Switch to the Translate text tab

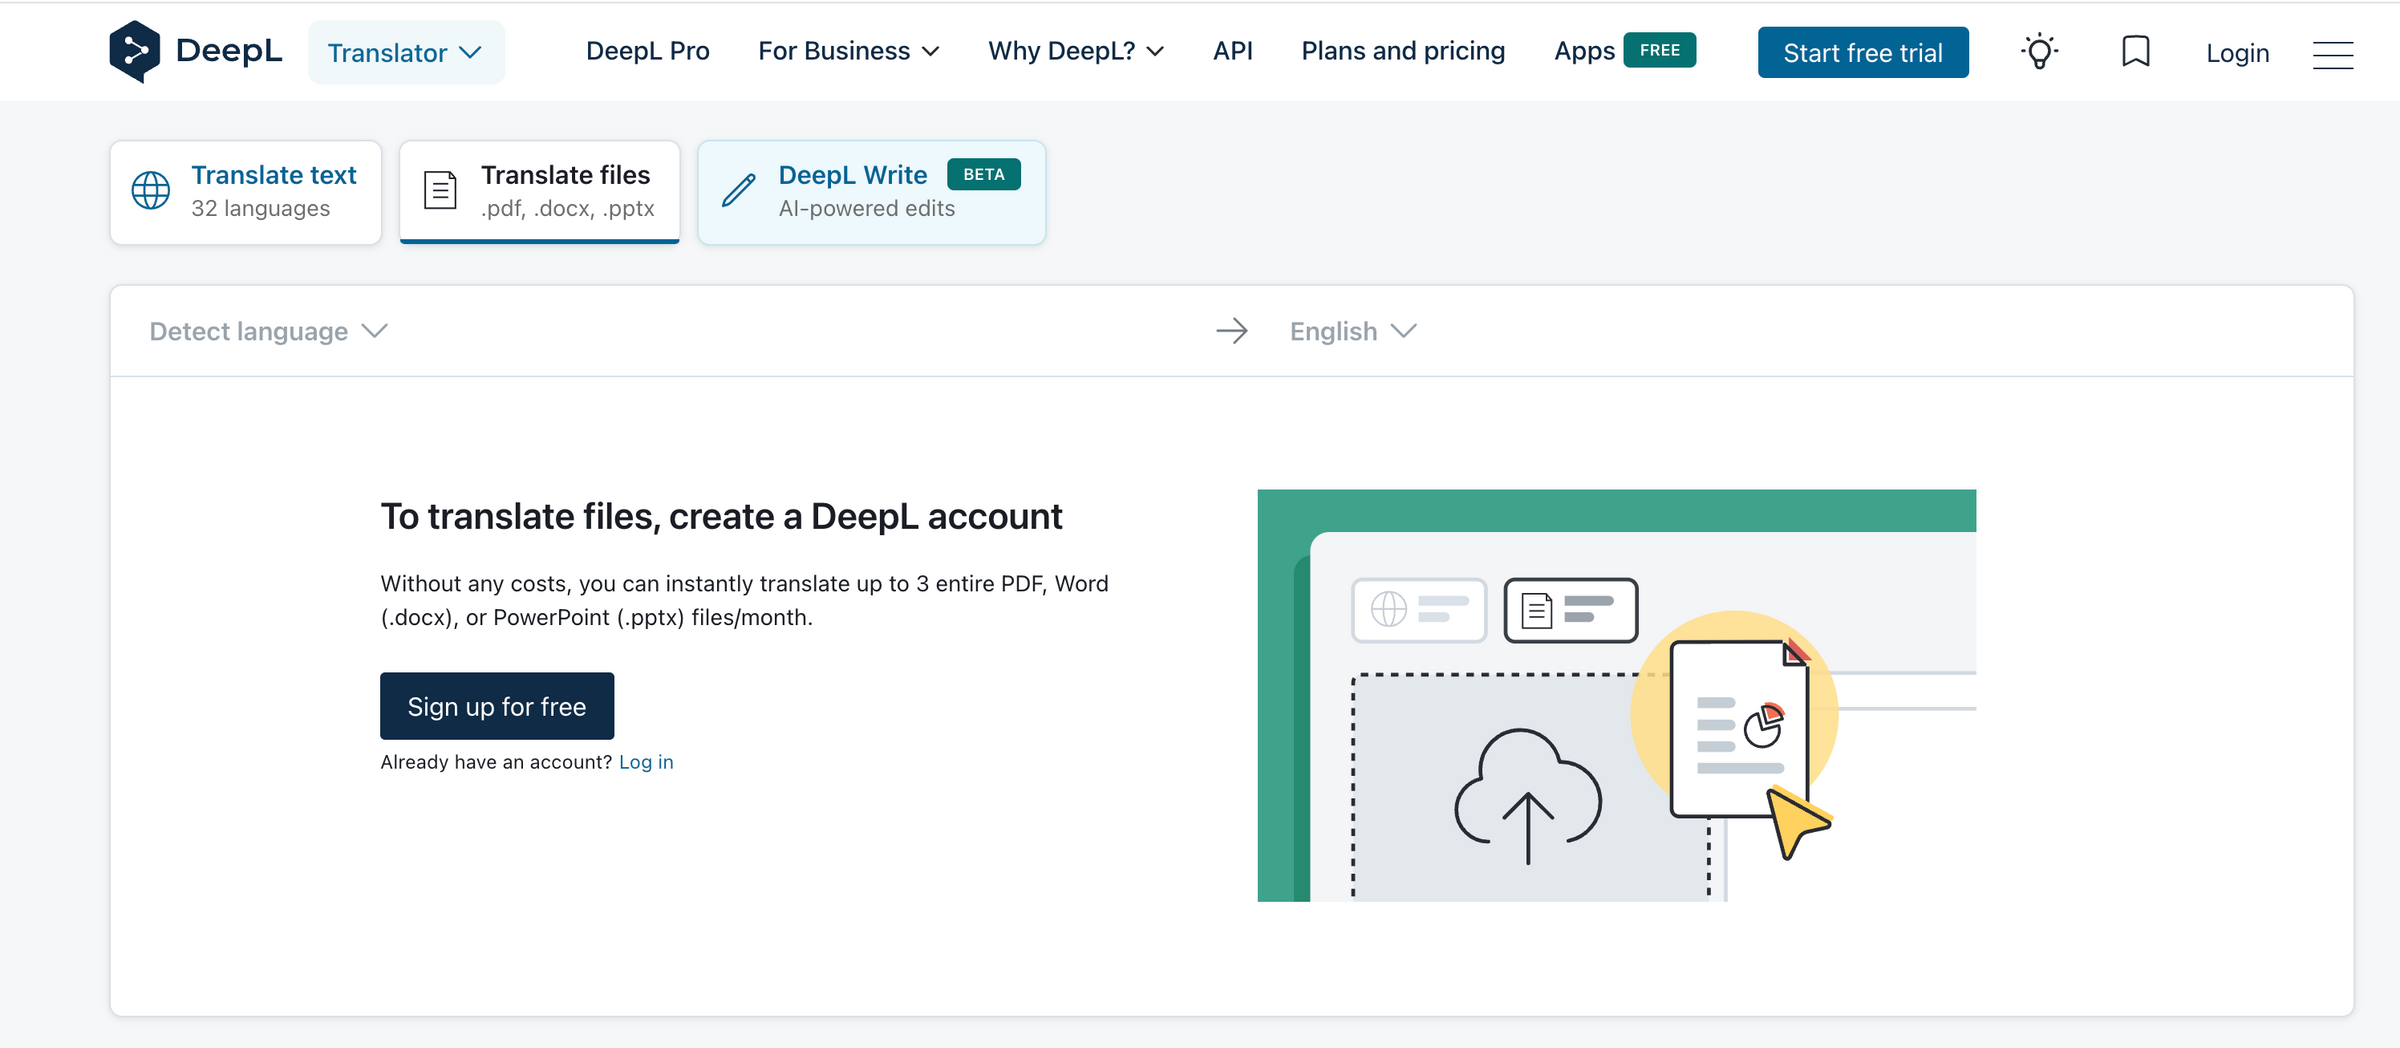pos(246,191)
